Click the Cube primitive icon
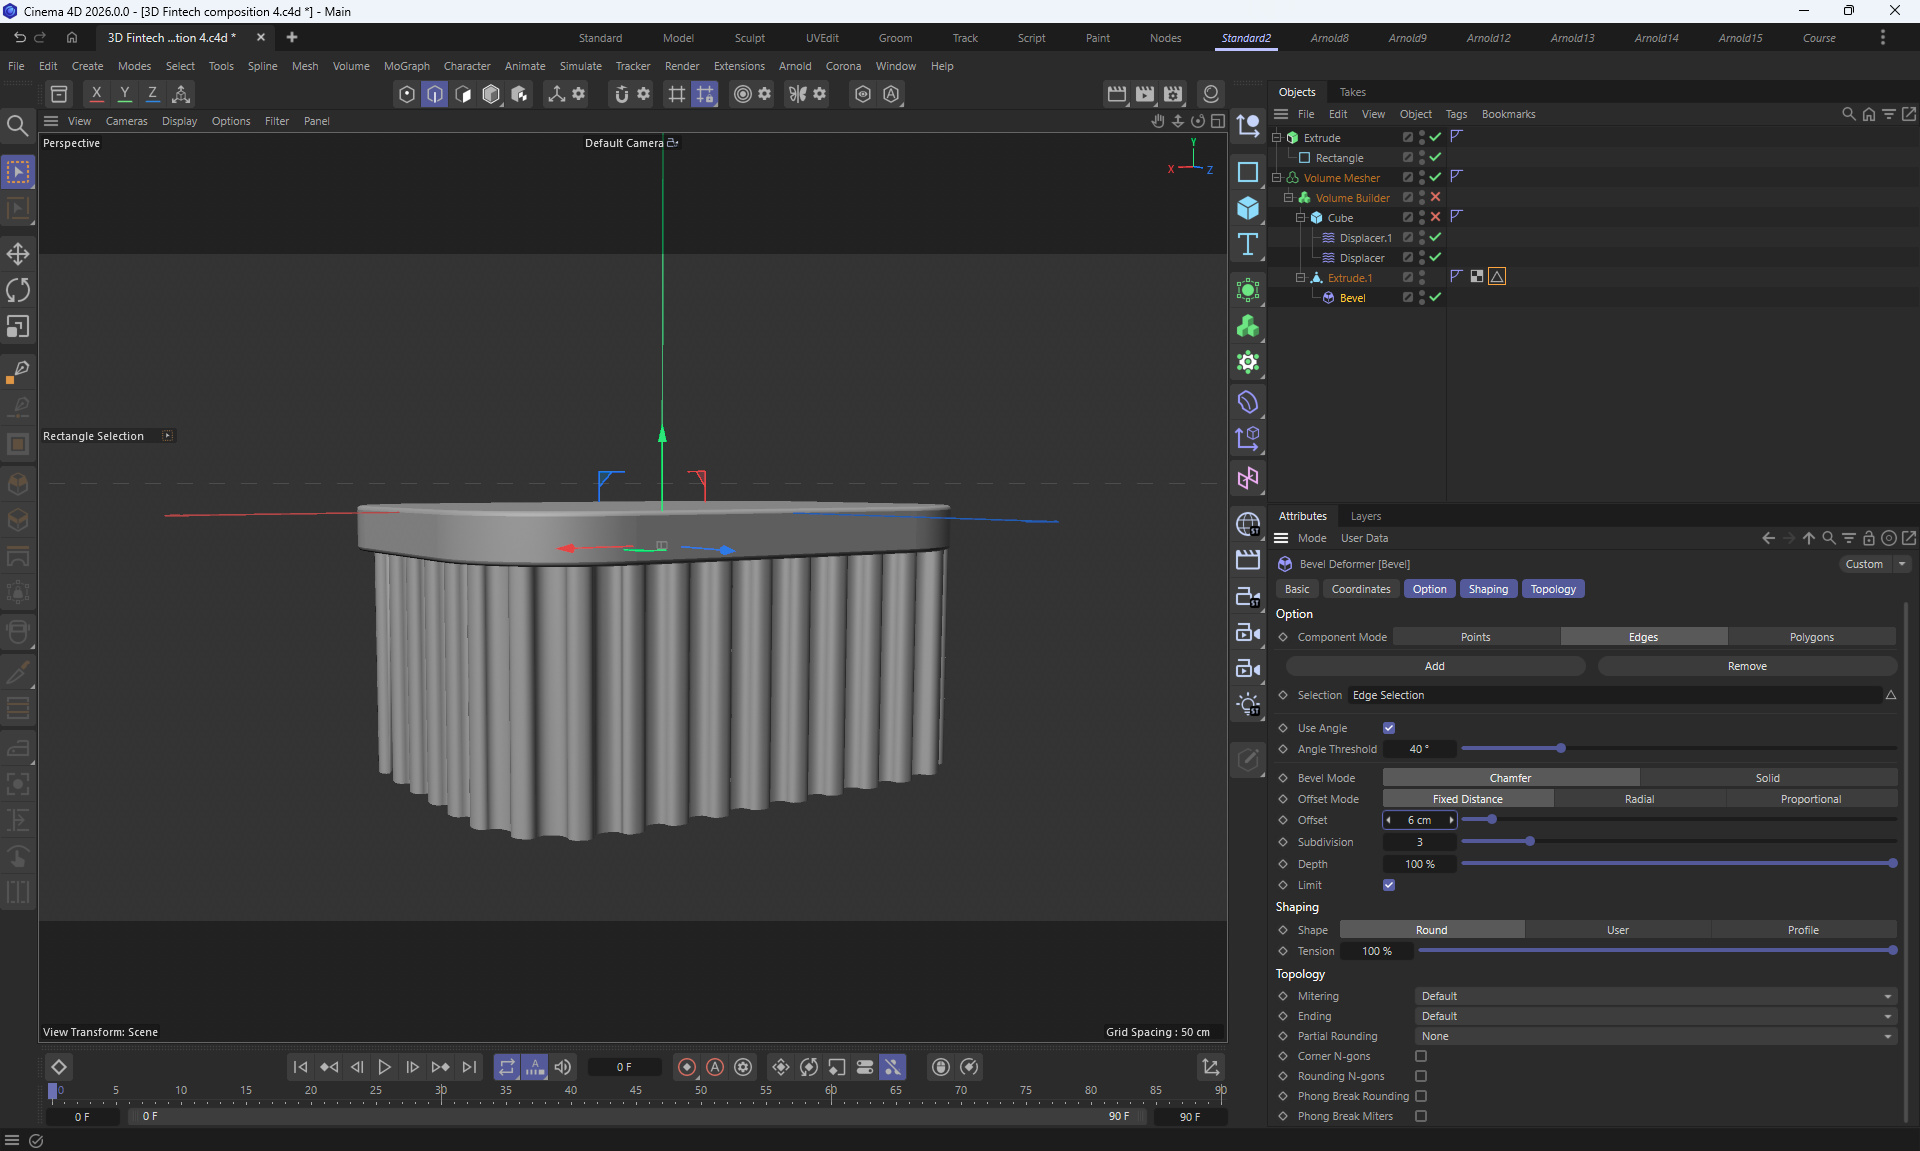Viewport: 1920px width, 1151px height. [1248, 208]
